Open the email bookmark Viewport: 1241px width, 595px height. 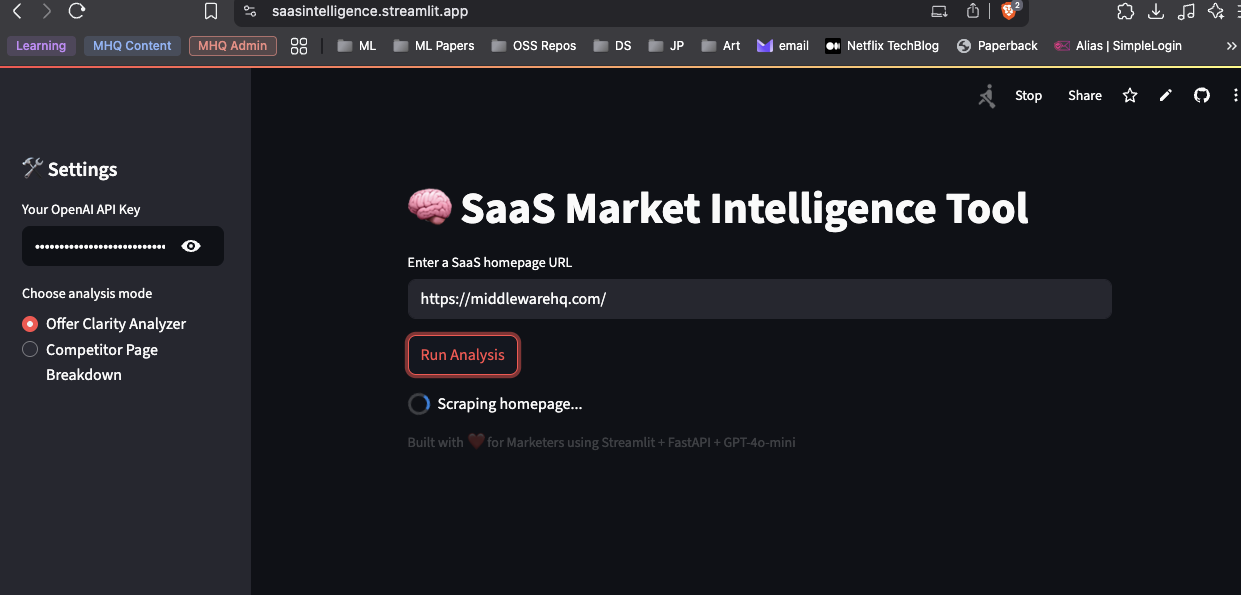click(x=783, y=46)
